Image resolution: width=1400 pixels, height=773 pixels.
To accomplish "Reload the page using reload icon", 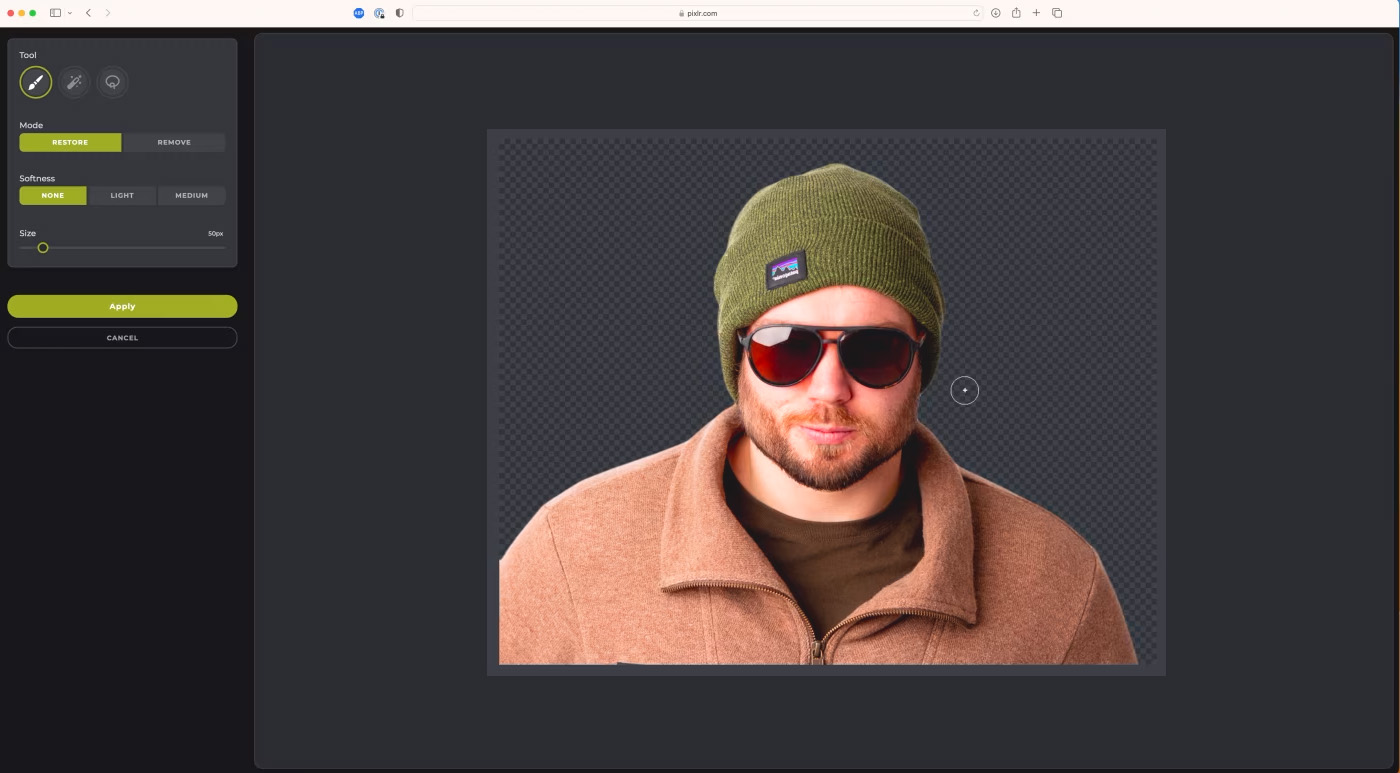I will click(x=976, y=13).
